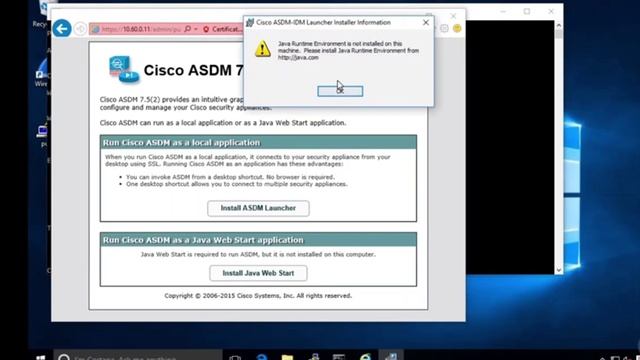Screen dimensions: 640x360
Task: Go back with the browser Back arrow
Action: [x=62, y=29]
